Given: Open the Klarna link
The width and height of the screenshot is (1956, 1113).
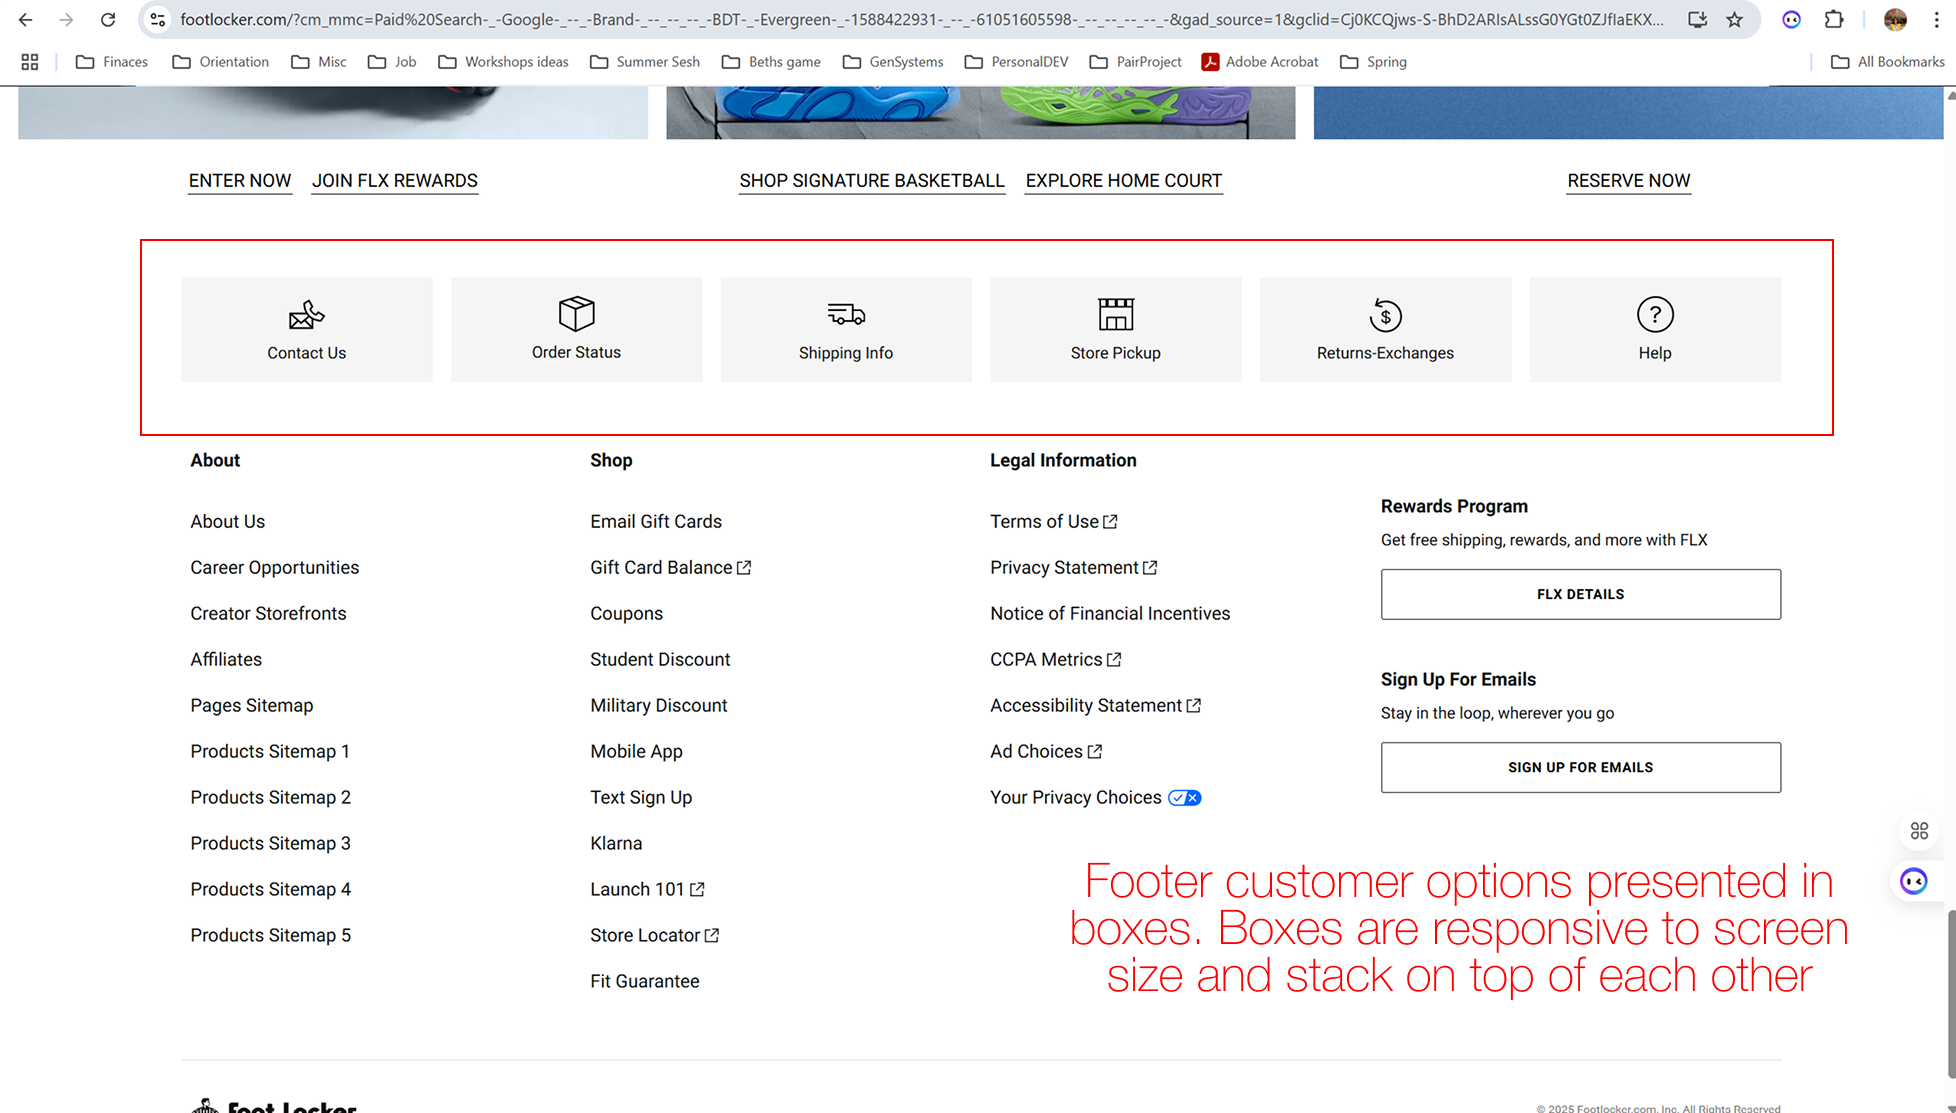Looking at the screenshot, I should pos(616,843).
